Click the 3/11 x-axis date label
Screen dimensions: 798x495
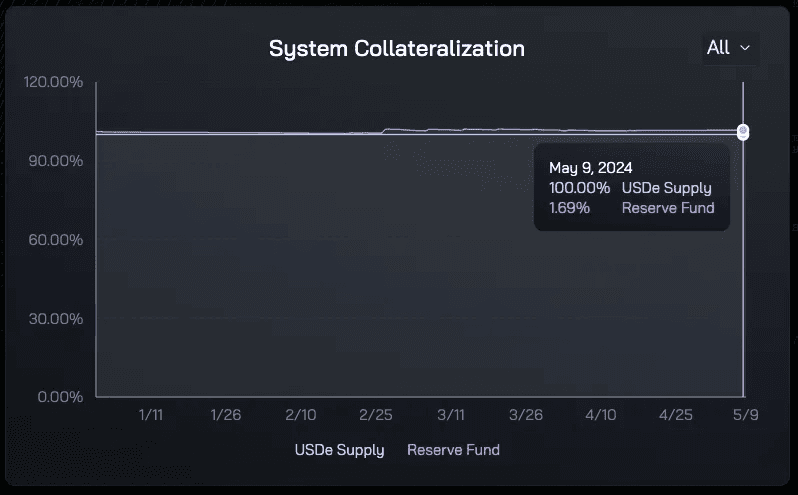click(451, 415)
